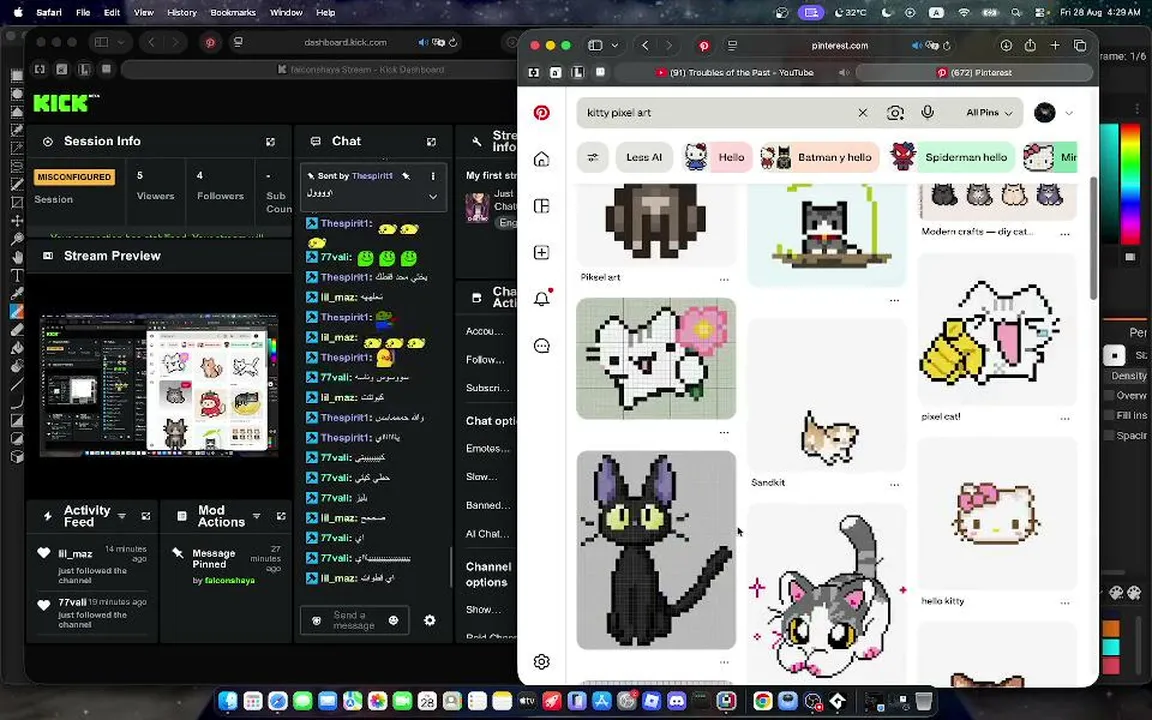This screenshot has width=1152, height=720.
Task: Open Pinterest messages chat bubble icon
Action: point(541,345)
